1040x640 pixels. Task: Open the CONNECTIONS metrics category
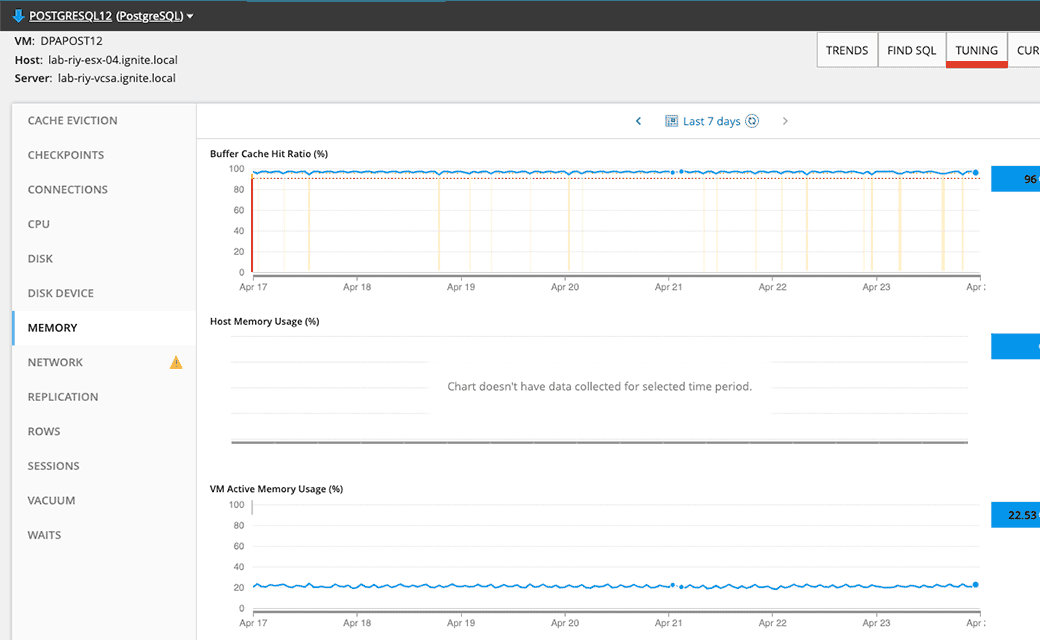tap(68, 189)
